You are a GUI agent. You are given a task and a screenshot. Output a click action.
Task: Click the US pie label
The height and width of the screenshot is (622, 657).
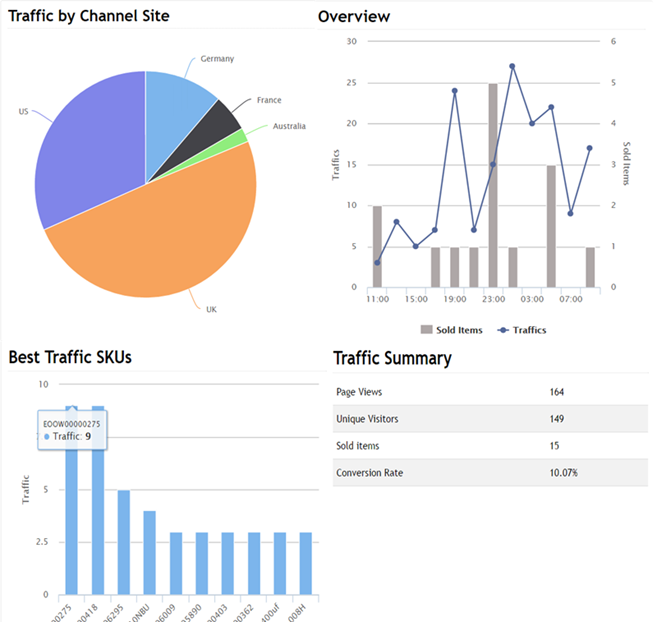(23, 111)
